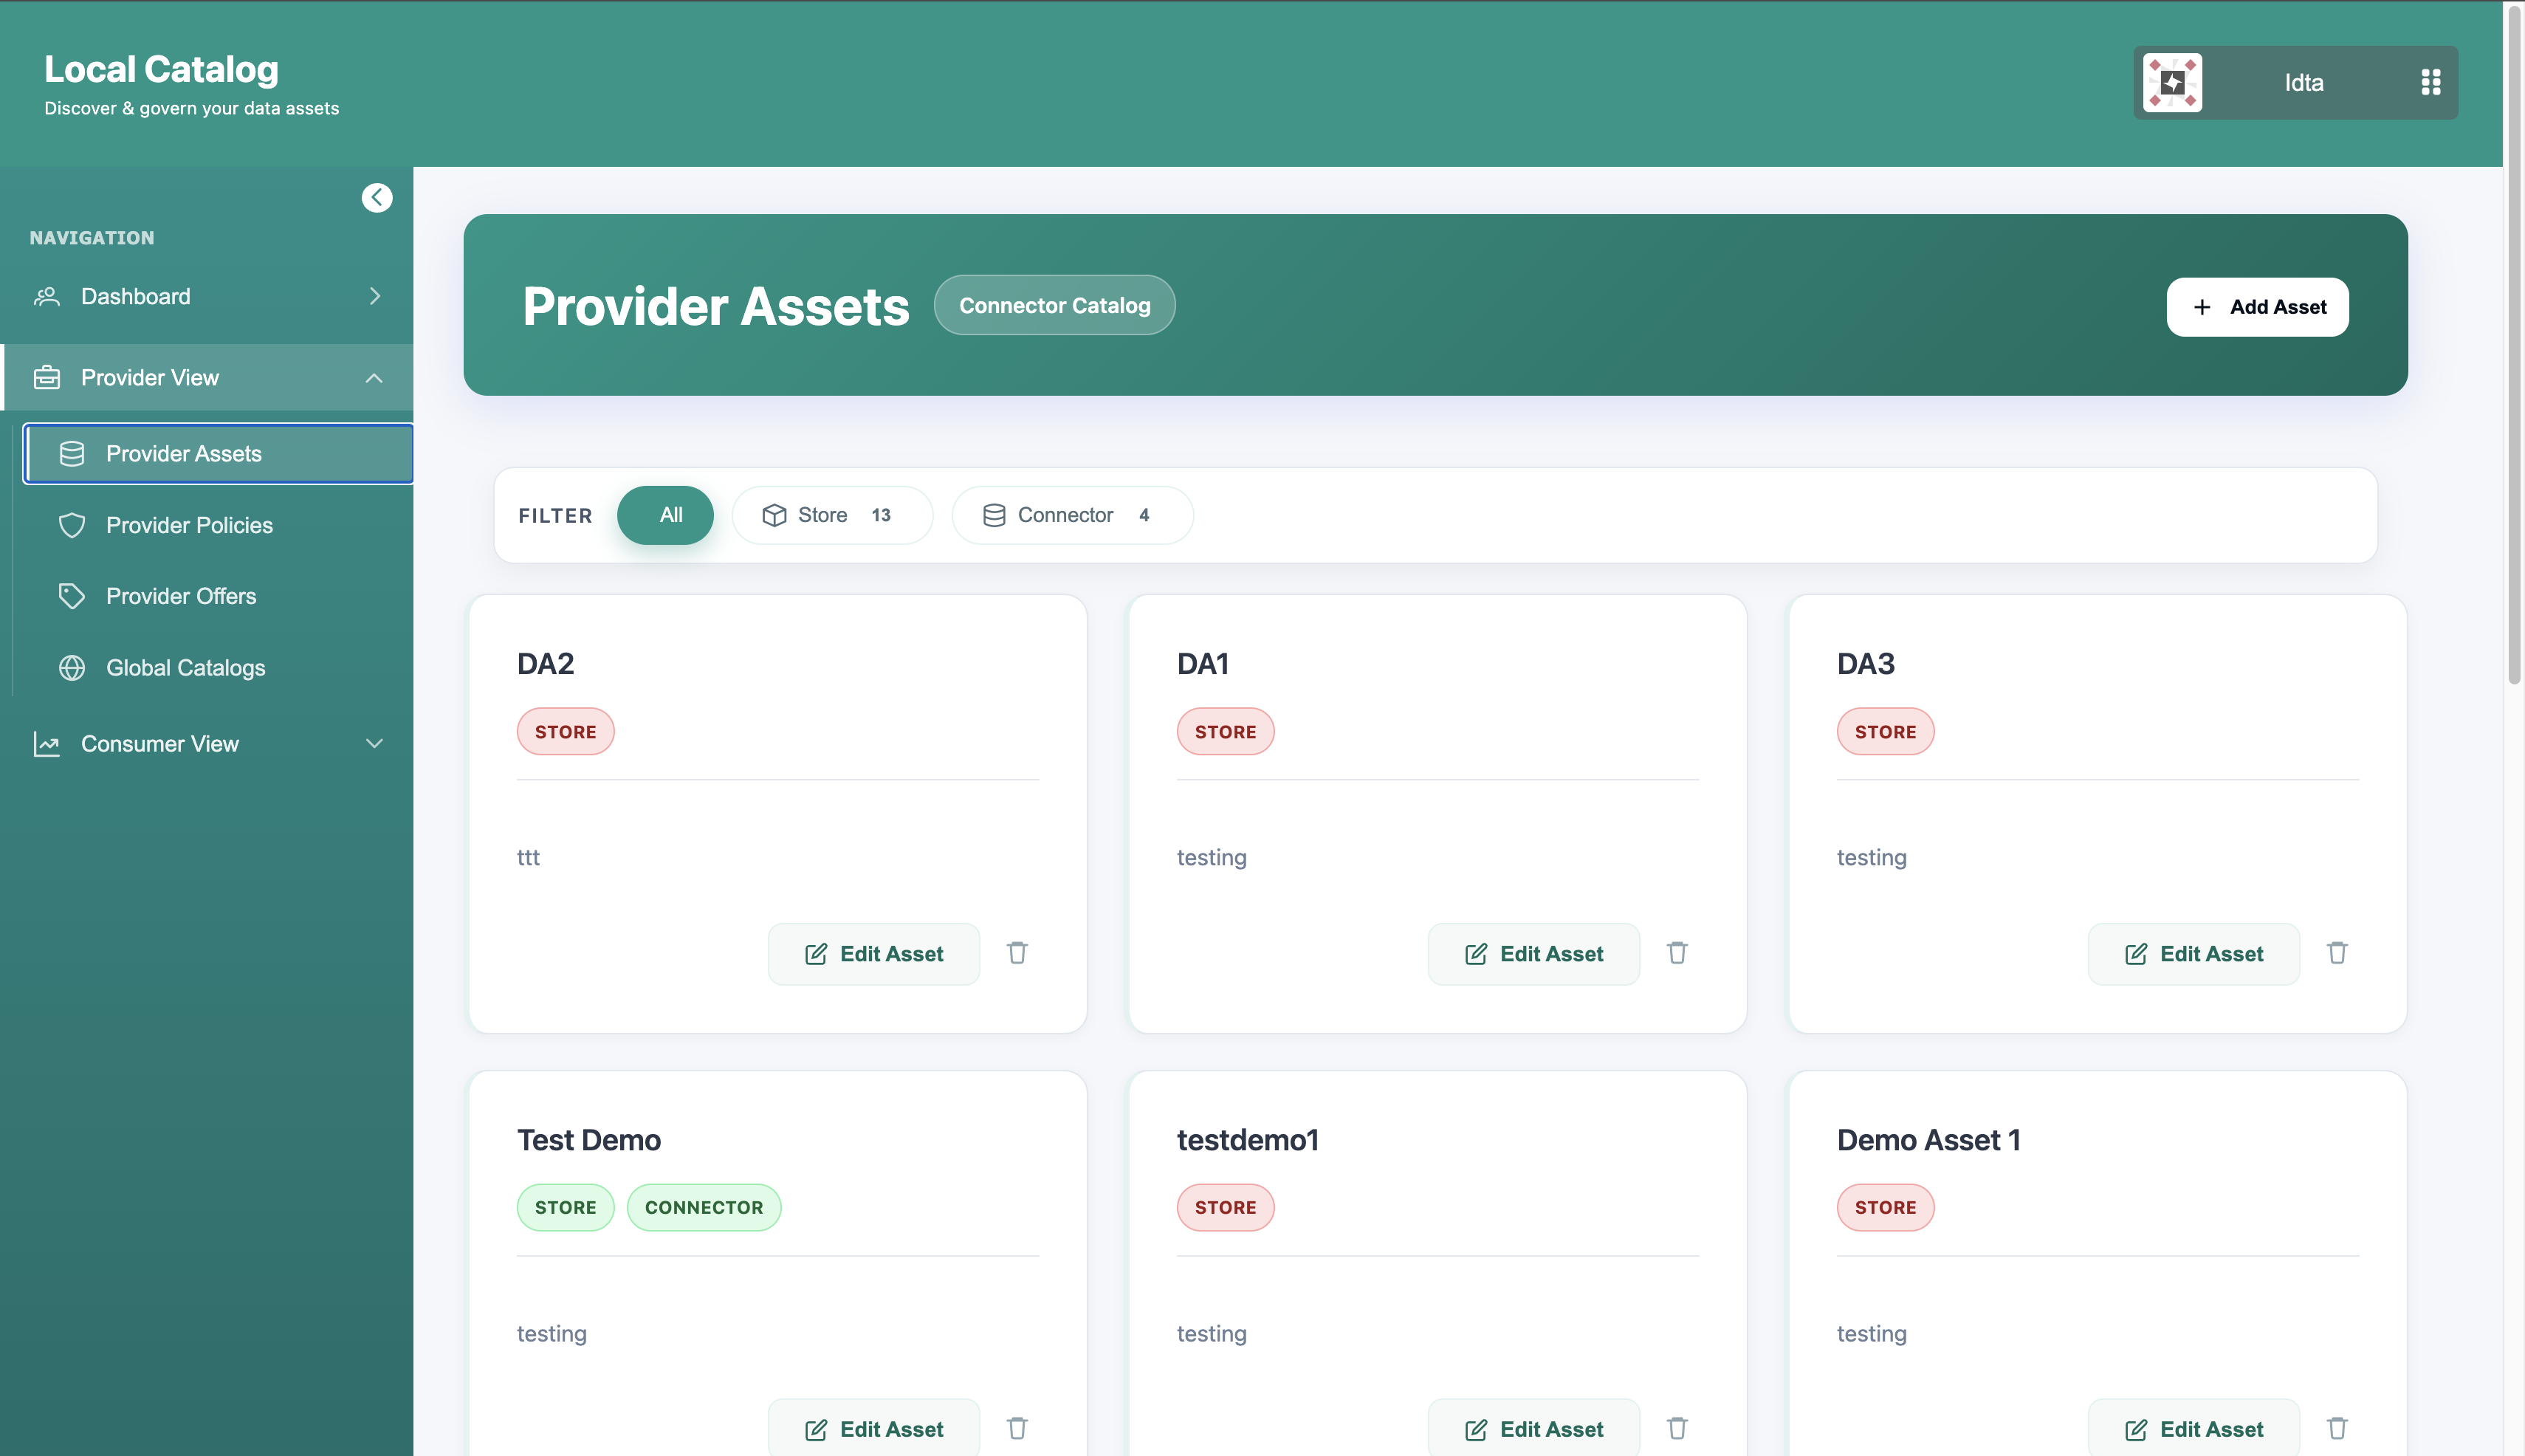Viewport: 2525px width, 1456px height.
Task: Click the testdemo1 card title
Action: [1248, 1140]
